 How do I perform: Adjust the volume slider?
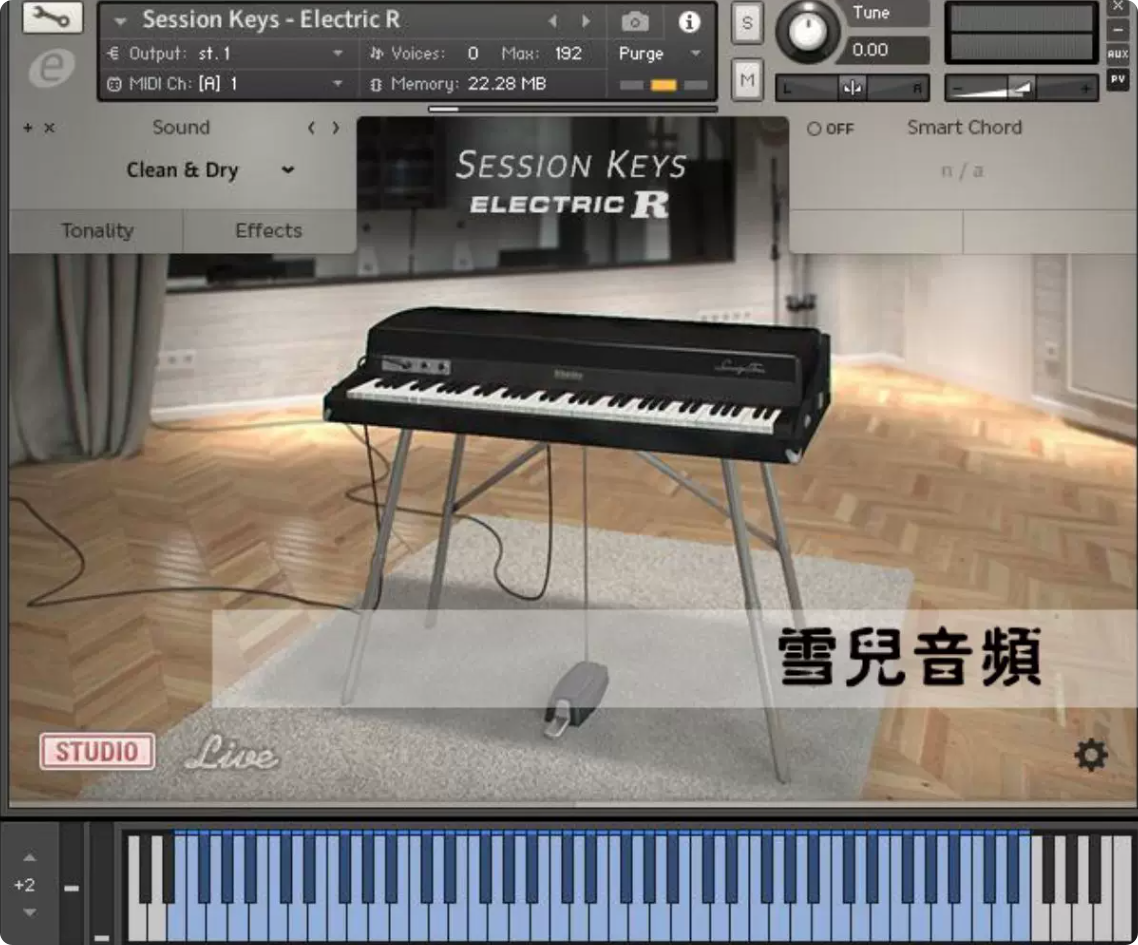pos(1020,88)
